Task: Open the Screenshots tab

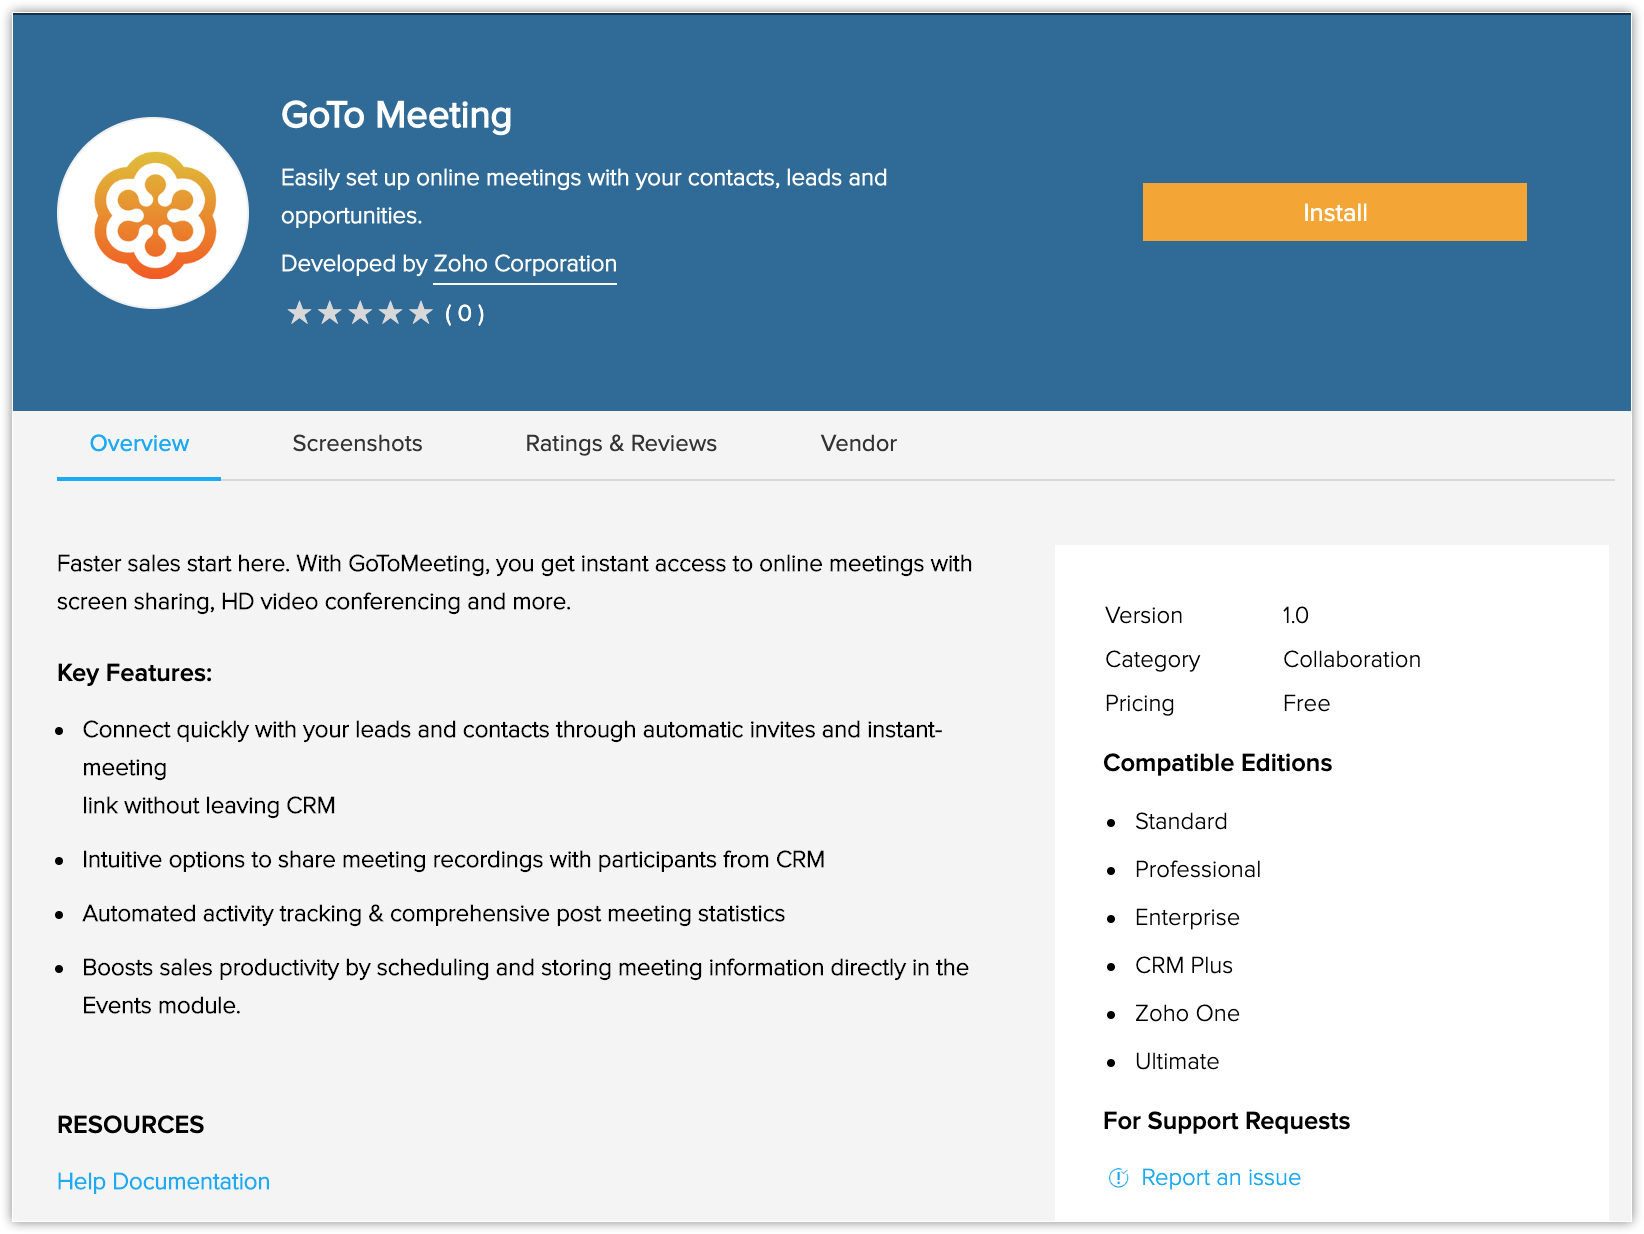Action: pos(357,444)
